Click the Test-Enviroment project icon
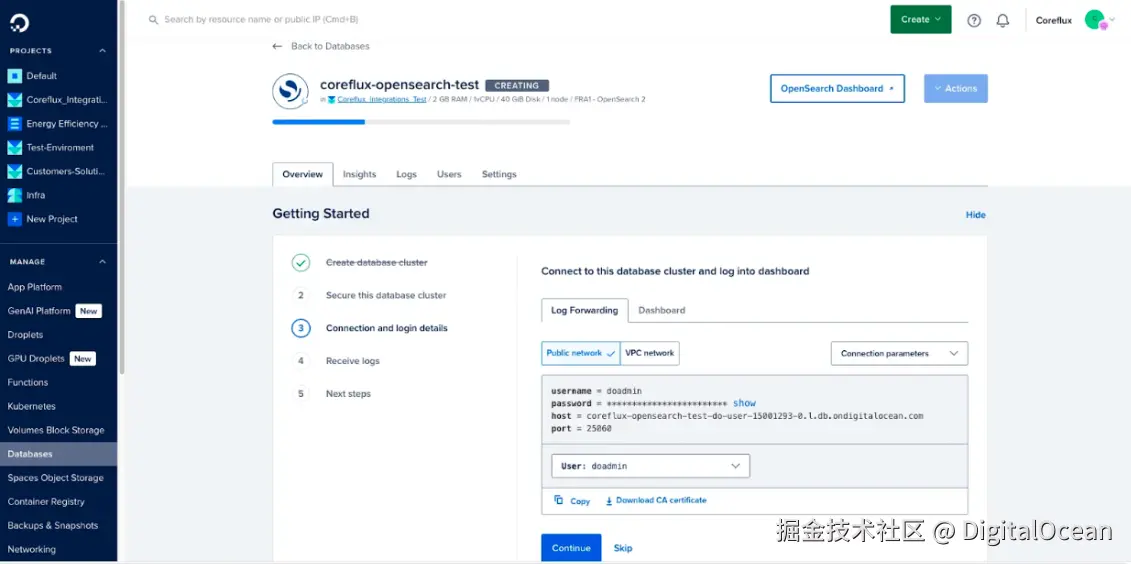Screen dimensions: 1131x564 [x=14, y=147]
